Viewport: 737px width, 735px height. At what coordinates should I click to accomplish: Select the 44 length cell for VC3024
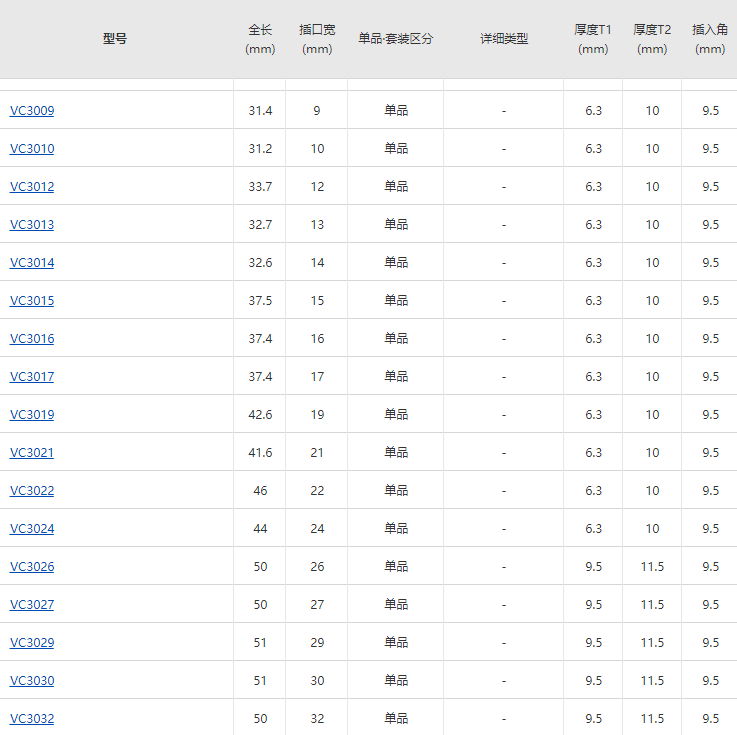[x=260, y=530]
